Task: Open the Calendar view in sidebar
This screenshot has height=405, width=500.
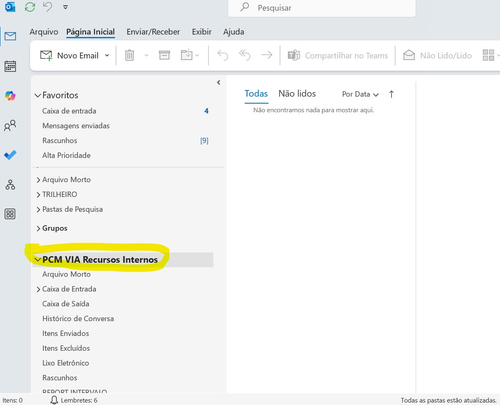Action: (x=10, y=66)
